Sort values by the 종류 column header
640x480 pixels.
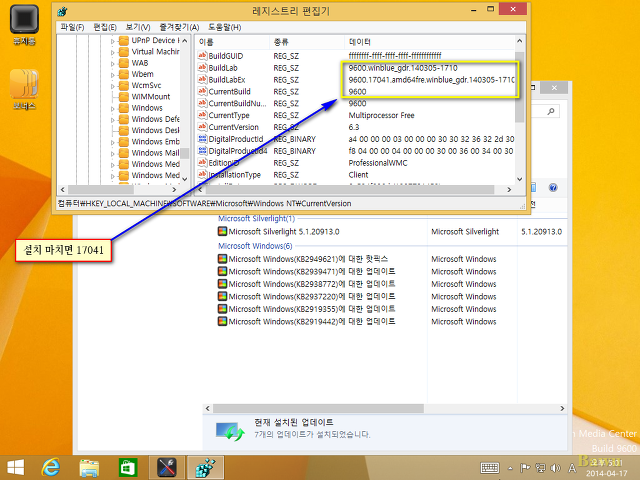click(x=307, y=42)
